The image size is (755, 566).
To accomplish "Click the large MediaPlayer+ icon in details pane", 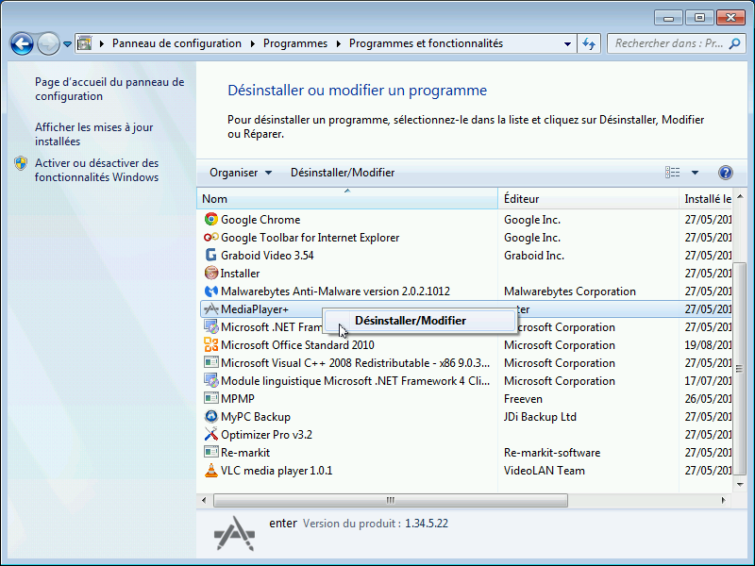I will [x=234, y=533].
